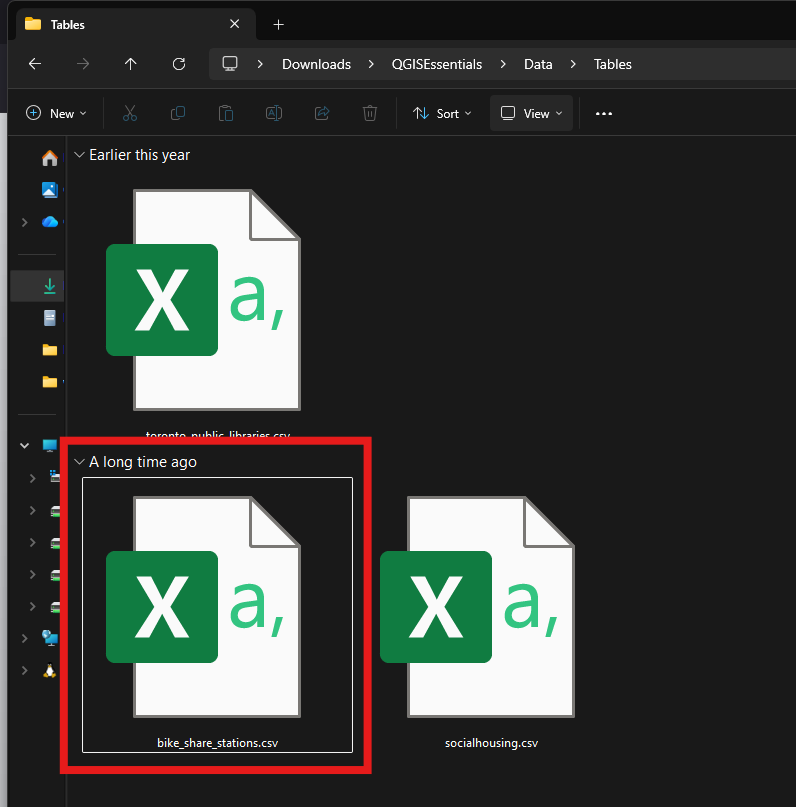Select the bike_share_stations.csv file thumbnail
Image resolution: width=796 pixels, height=807 pixels.
(x=203, y=607)
